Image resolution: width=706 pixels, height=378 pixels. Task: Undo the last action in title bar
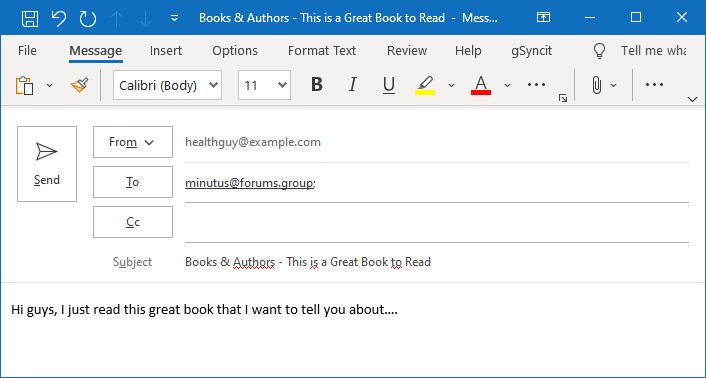(59, 18)
